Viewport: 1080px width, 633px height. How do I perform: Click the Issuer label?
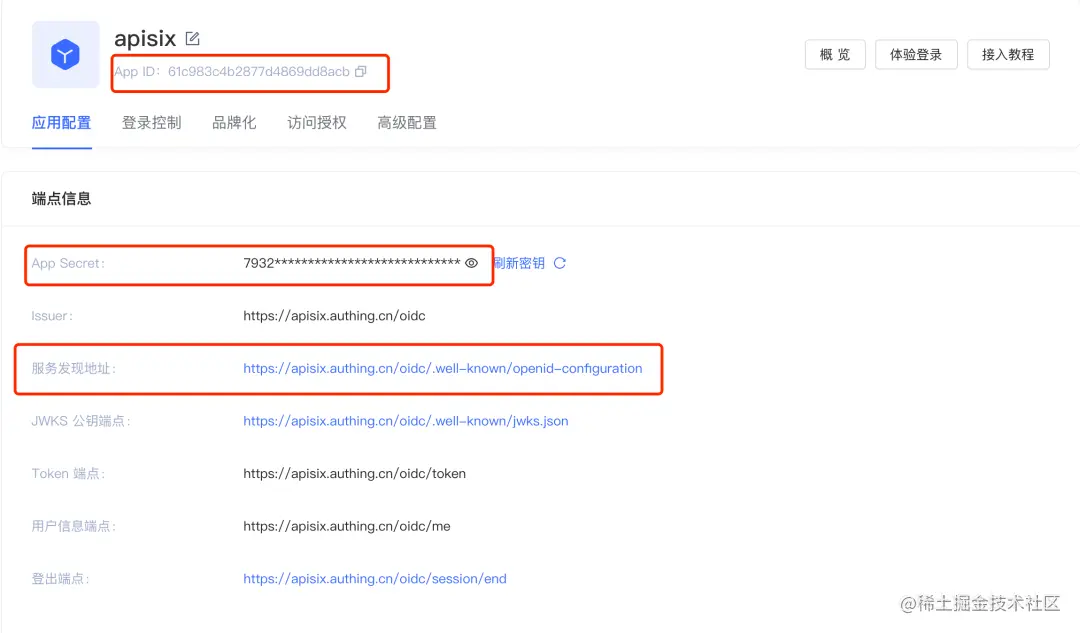(52, 315)
